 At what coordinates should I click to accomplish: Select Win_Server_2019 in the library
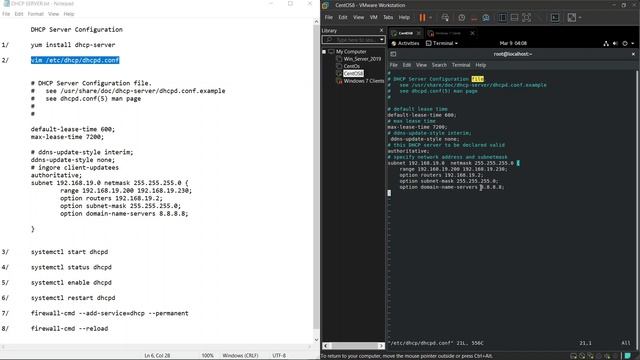[362, 59]
